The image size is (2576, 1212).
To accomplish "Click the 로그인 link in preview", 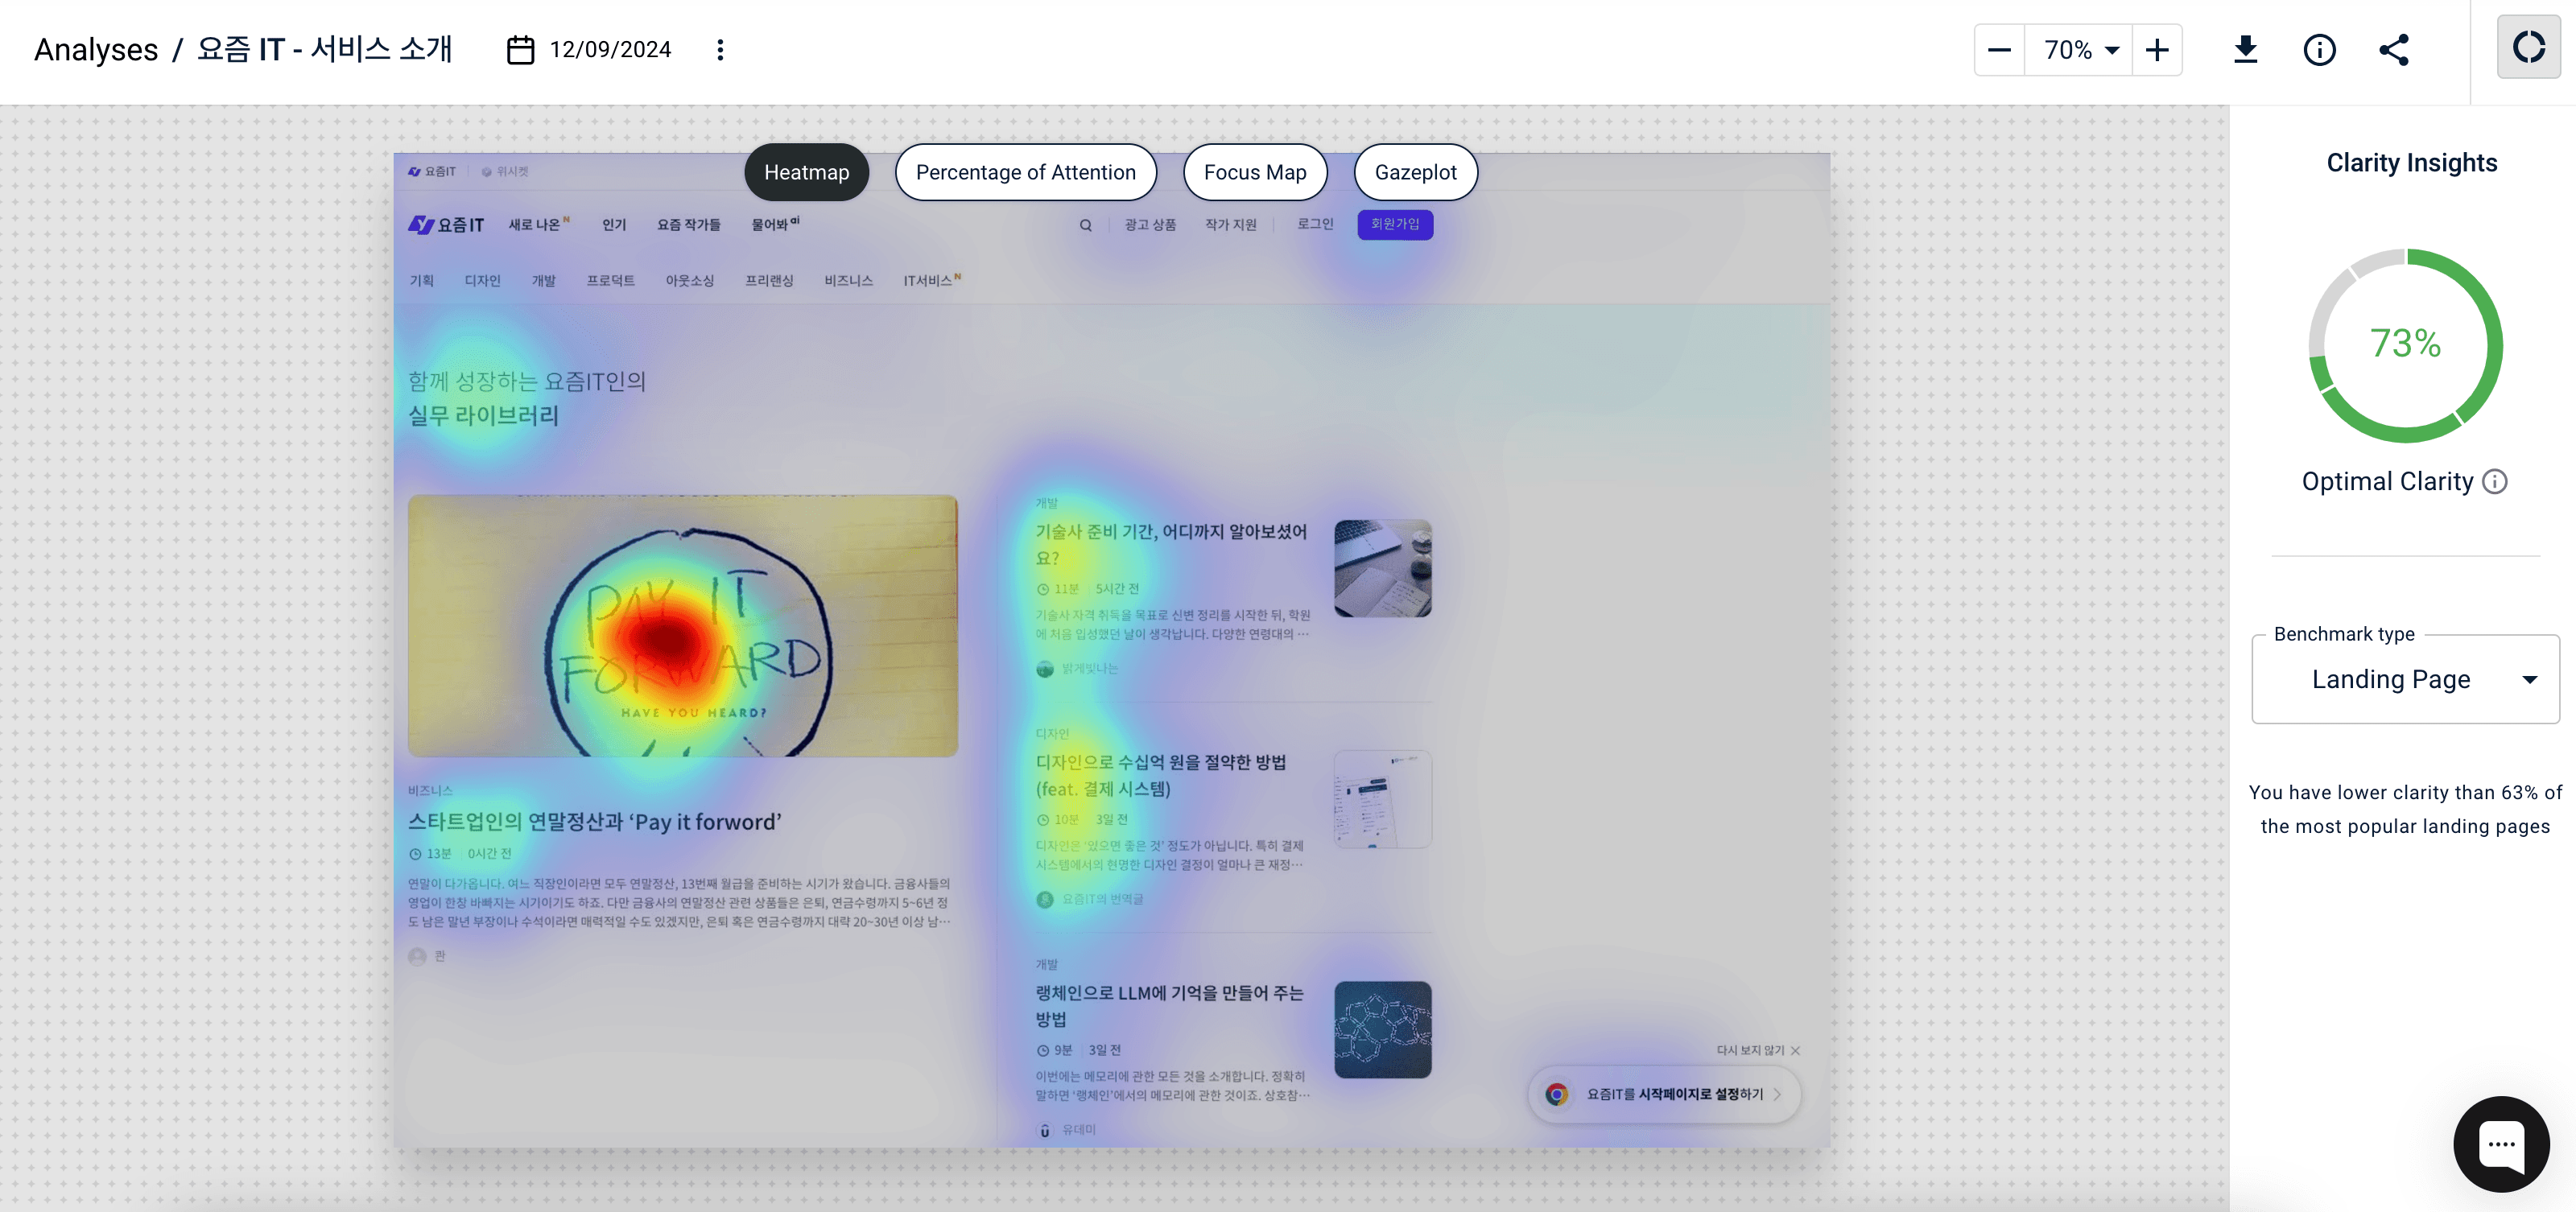I will pyautogui.click(x=1315, y=224).
